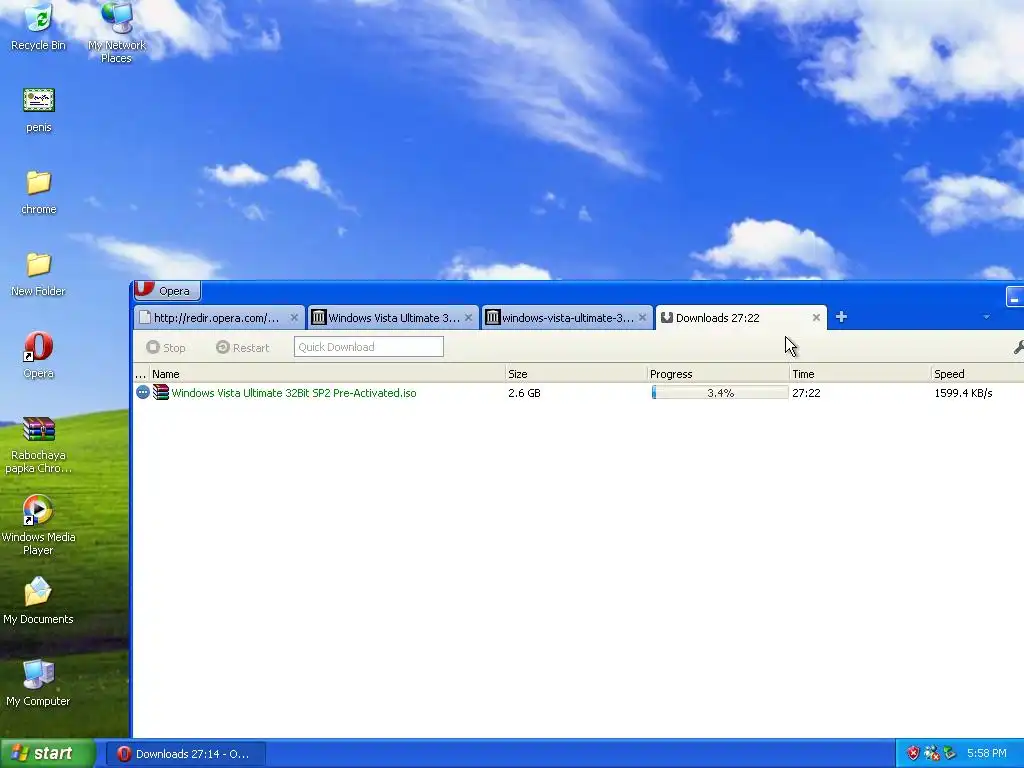Select the Rabochaya papka Chro... archive icon
Viewport: 1024px width, 768px height.
tap(39, 444)
